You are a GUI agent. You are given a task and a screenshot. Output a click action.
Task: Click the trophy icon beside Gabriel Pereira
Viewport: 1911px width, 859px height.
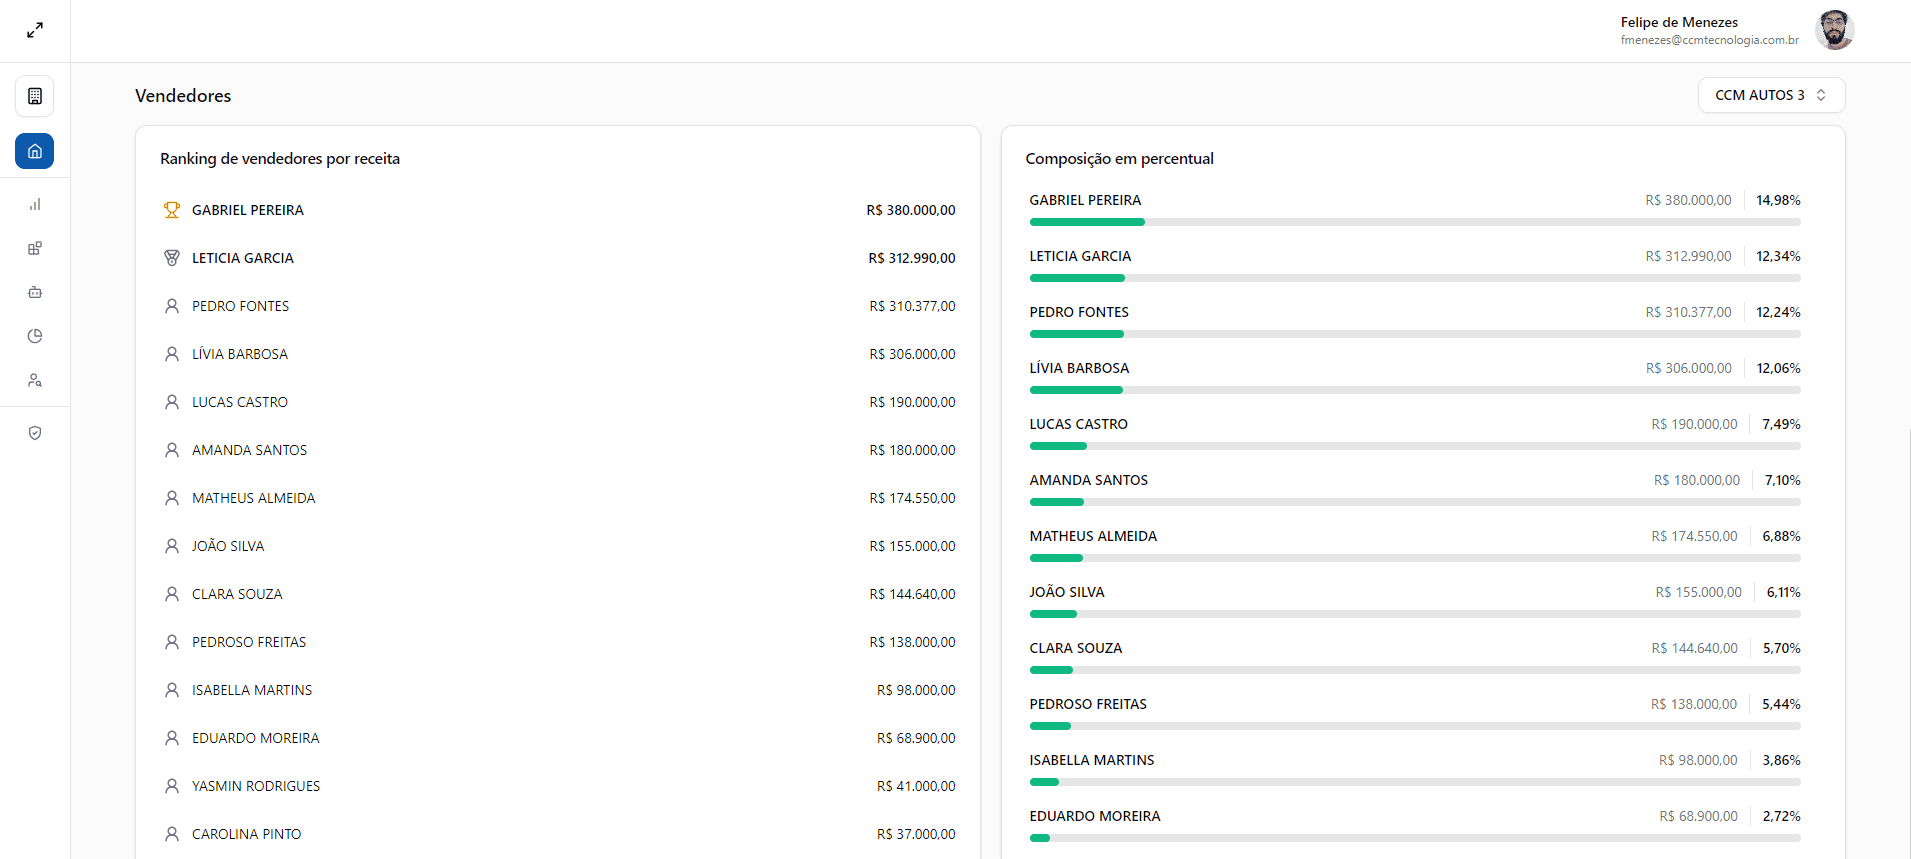172,210
